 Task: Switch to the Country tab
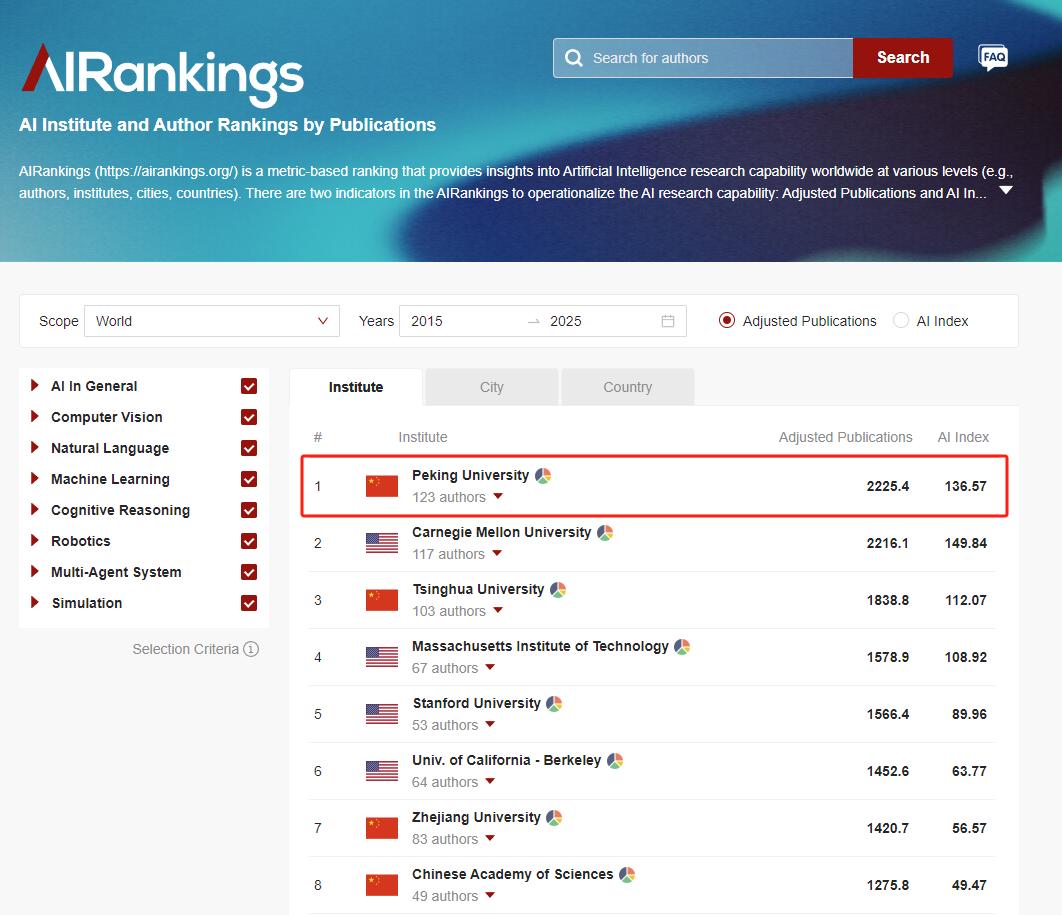[x=628, y=387]
